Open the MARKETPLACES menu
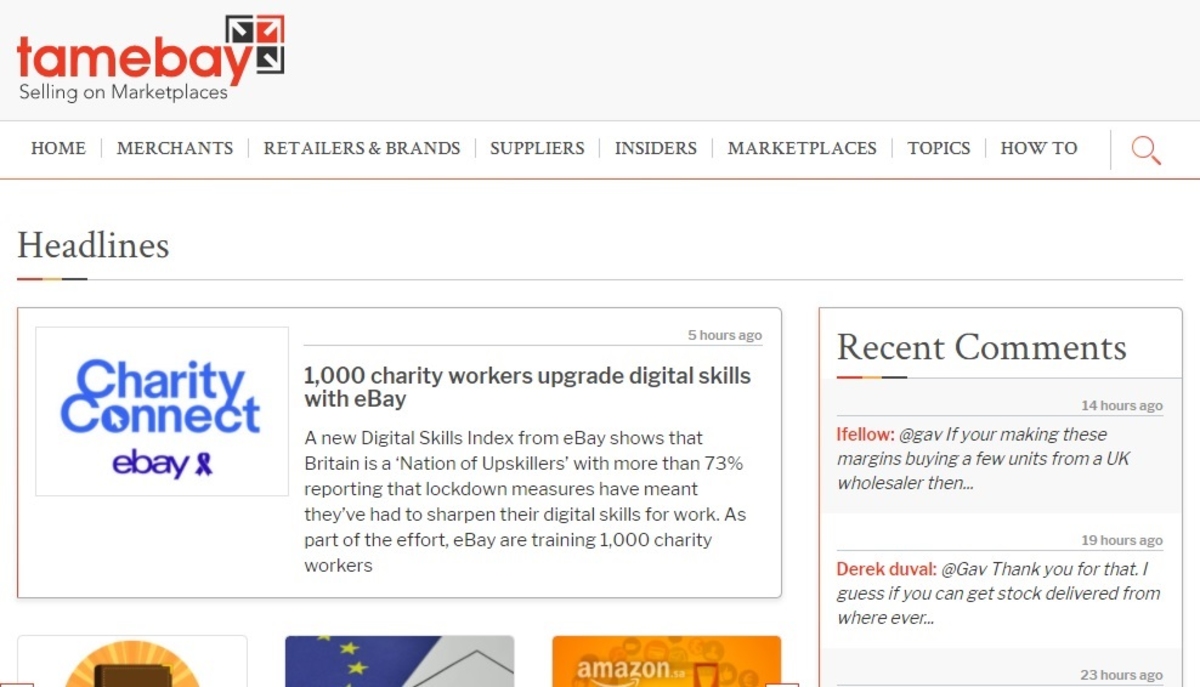The image size is (1200, 687). [802, 148]
